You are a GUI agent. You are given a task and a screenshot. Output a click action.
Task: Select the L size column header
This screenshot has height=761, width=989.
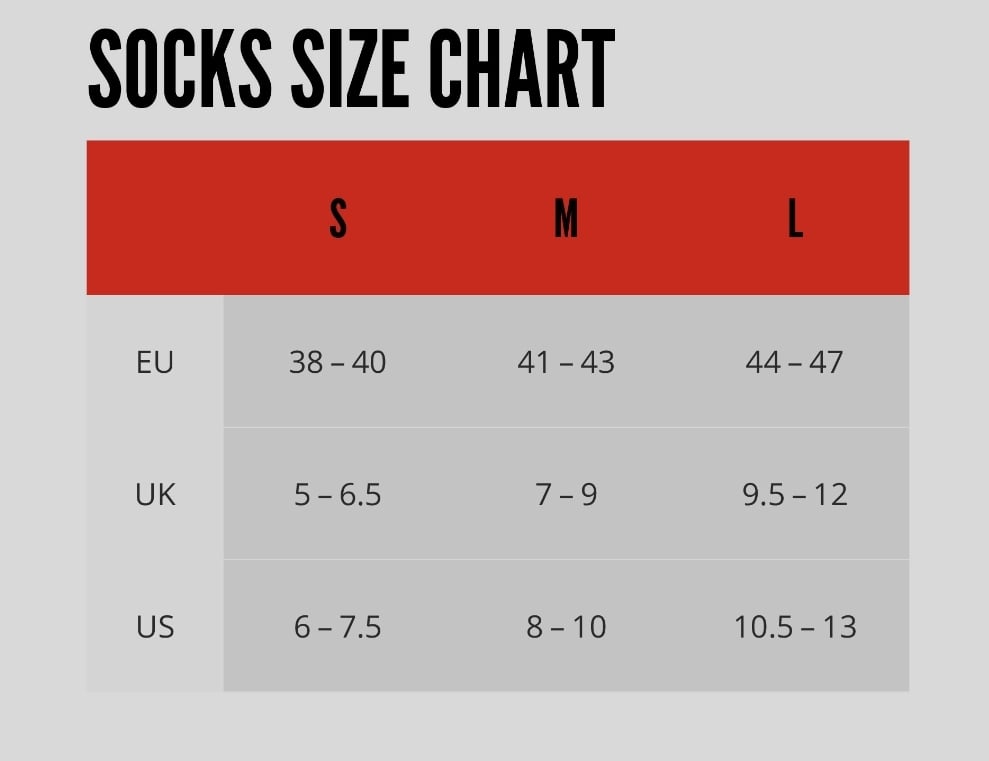795,218
